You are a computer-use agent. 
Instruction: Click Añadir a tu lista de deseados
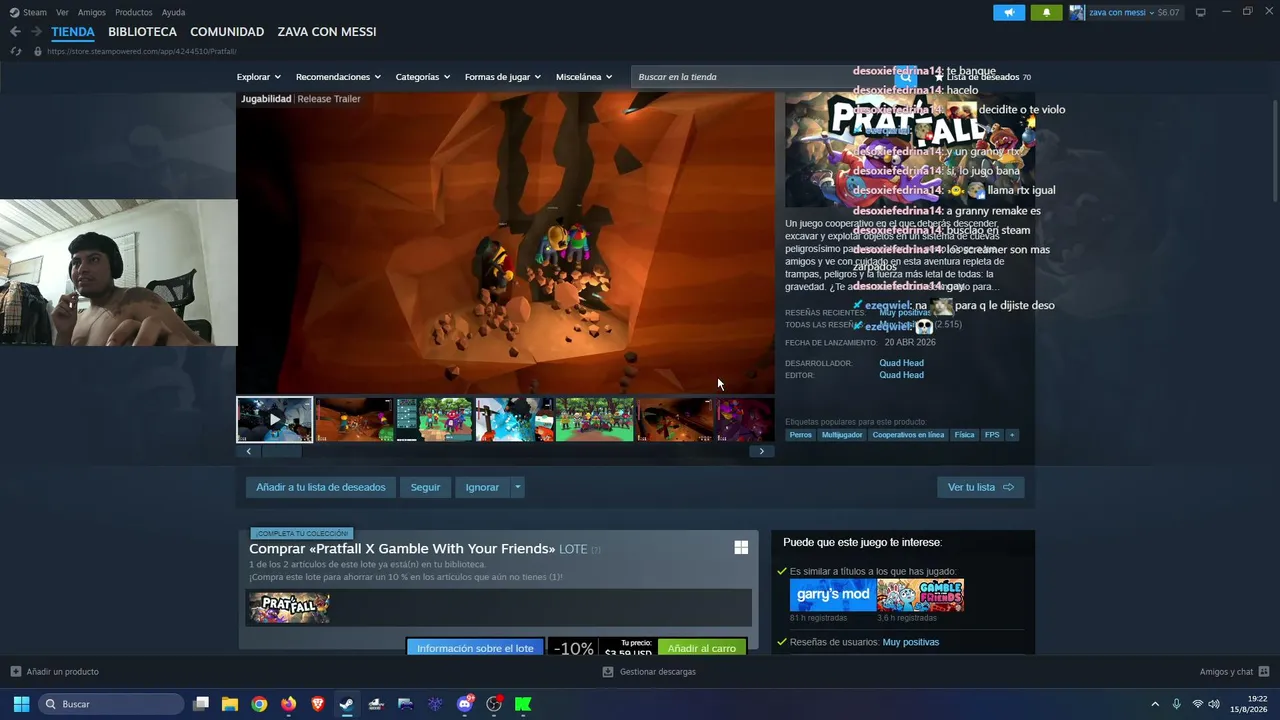(x=320, y=487)
